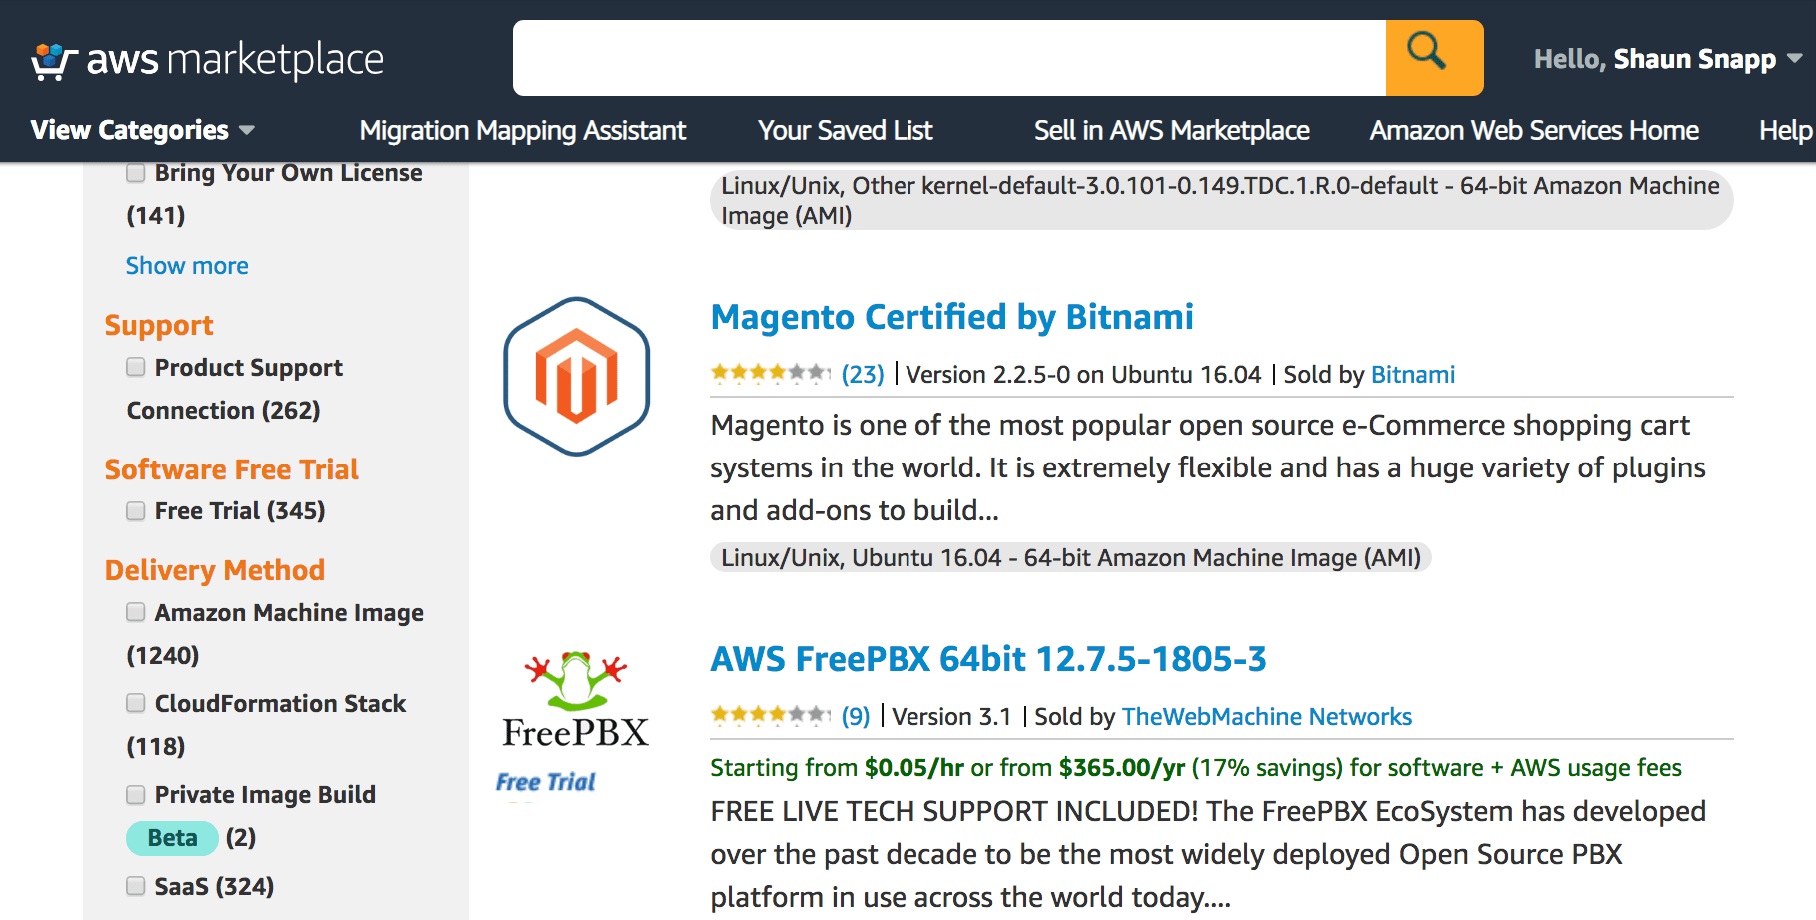Screen dimensions: 1816x920
Task: Toggle Bring Your Own License checkbox
Action: [x=136, y=173]
